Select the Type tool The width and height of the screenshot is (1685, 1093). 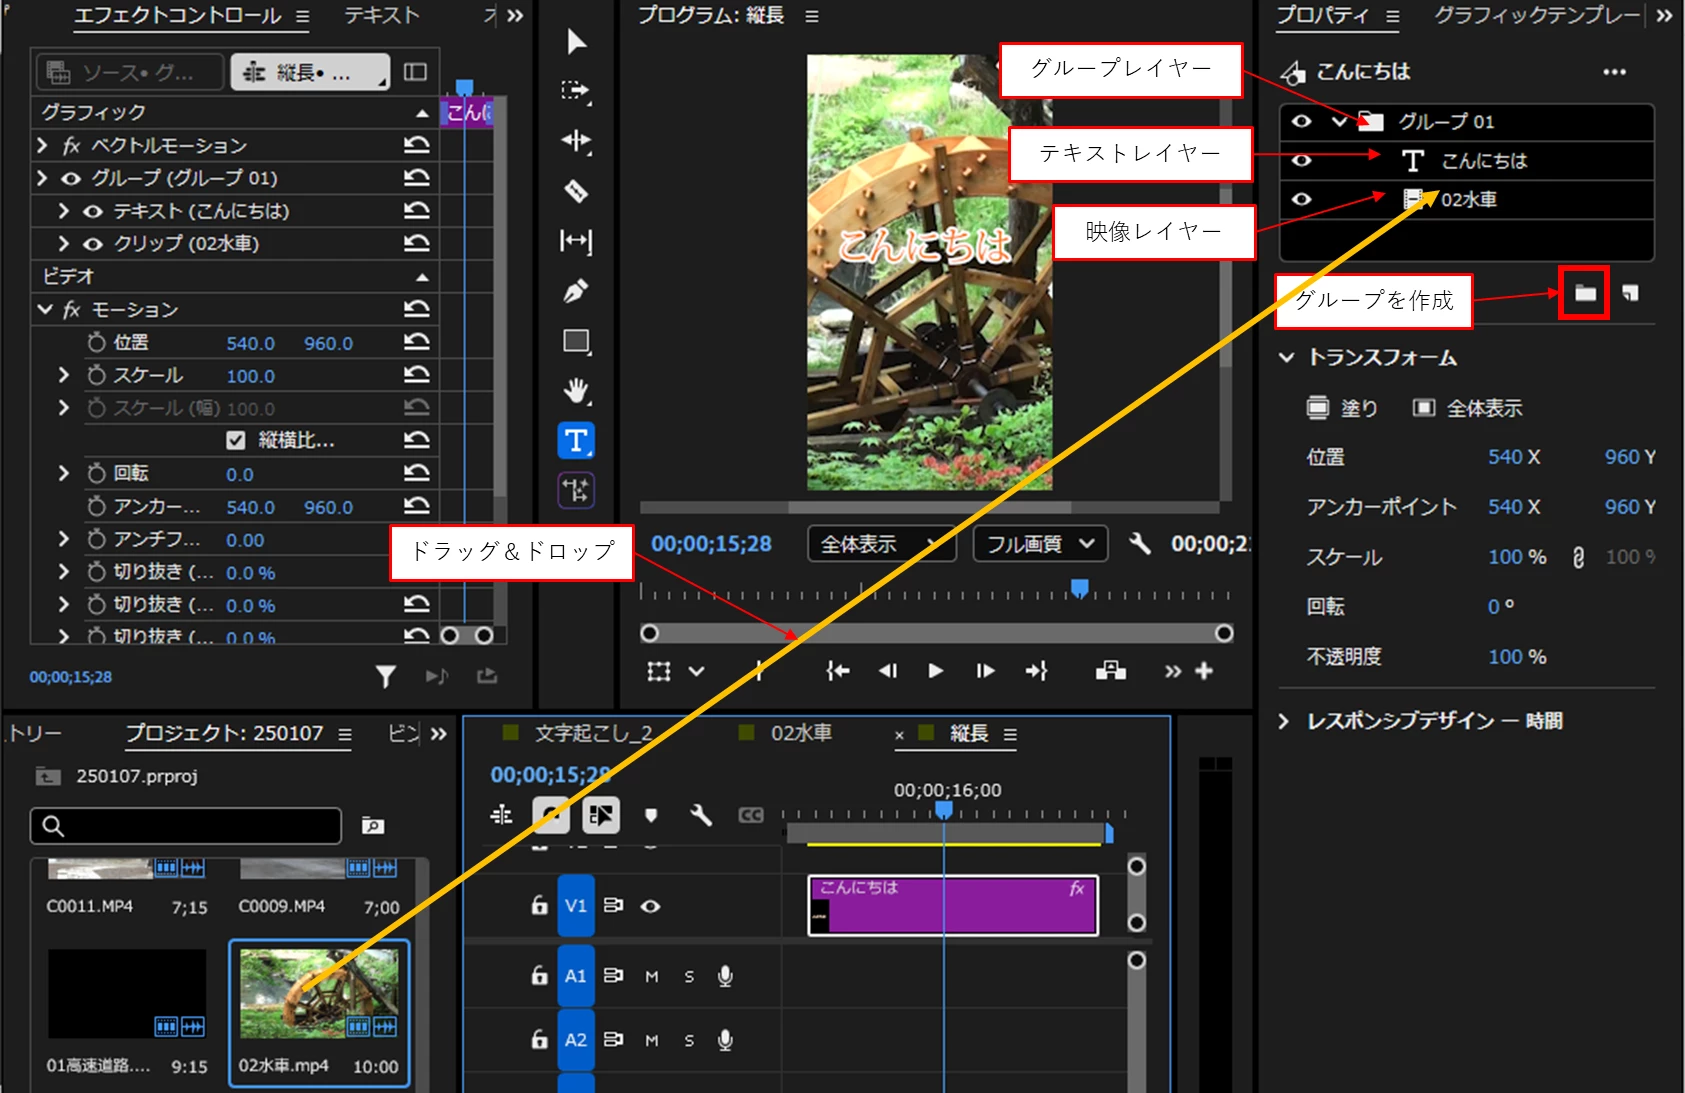tap(576, 441)
